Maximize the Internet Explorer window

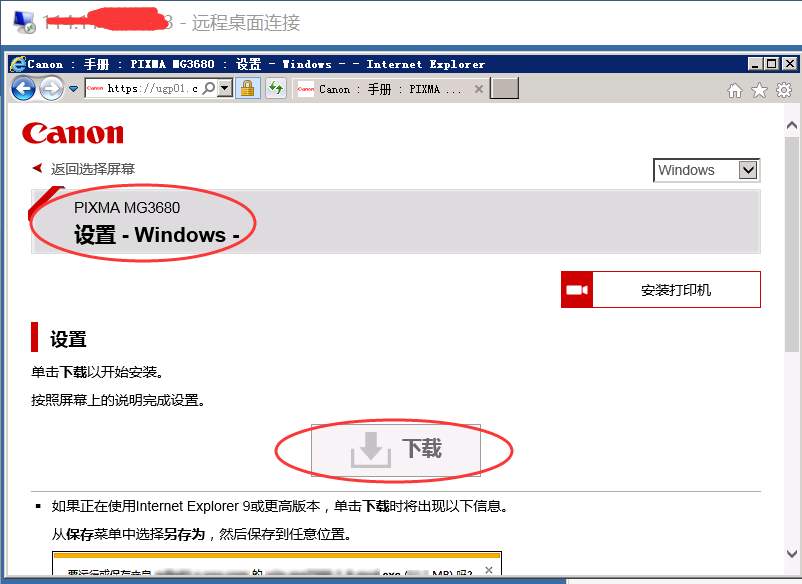tap(772, 64)
